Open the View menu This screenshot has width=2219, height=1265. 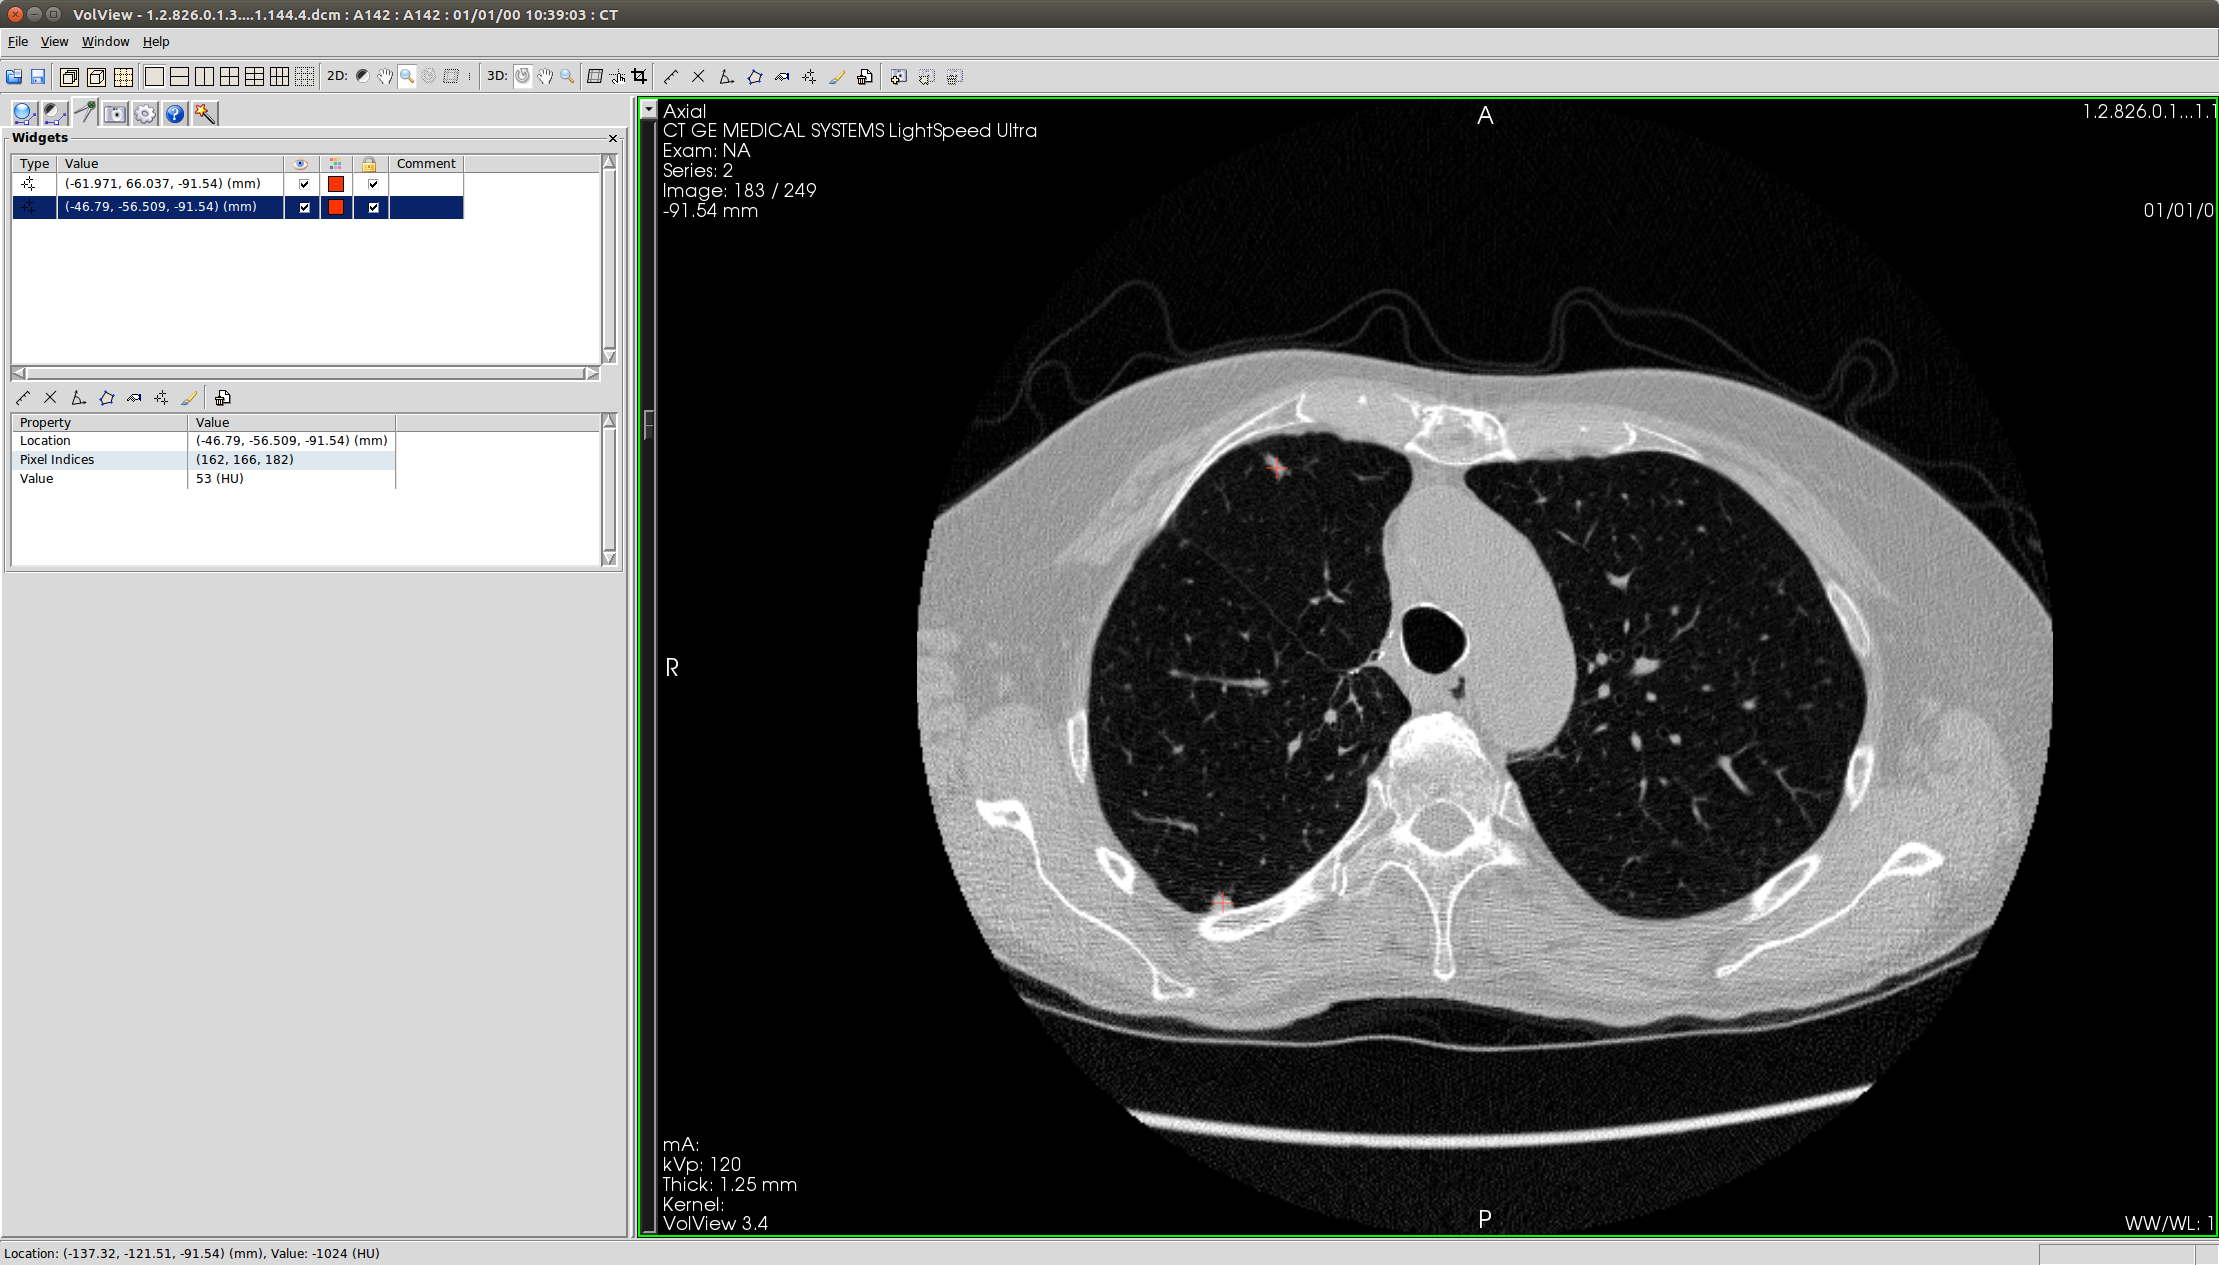pos(54,42)
